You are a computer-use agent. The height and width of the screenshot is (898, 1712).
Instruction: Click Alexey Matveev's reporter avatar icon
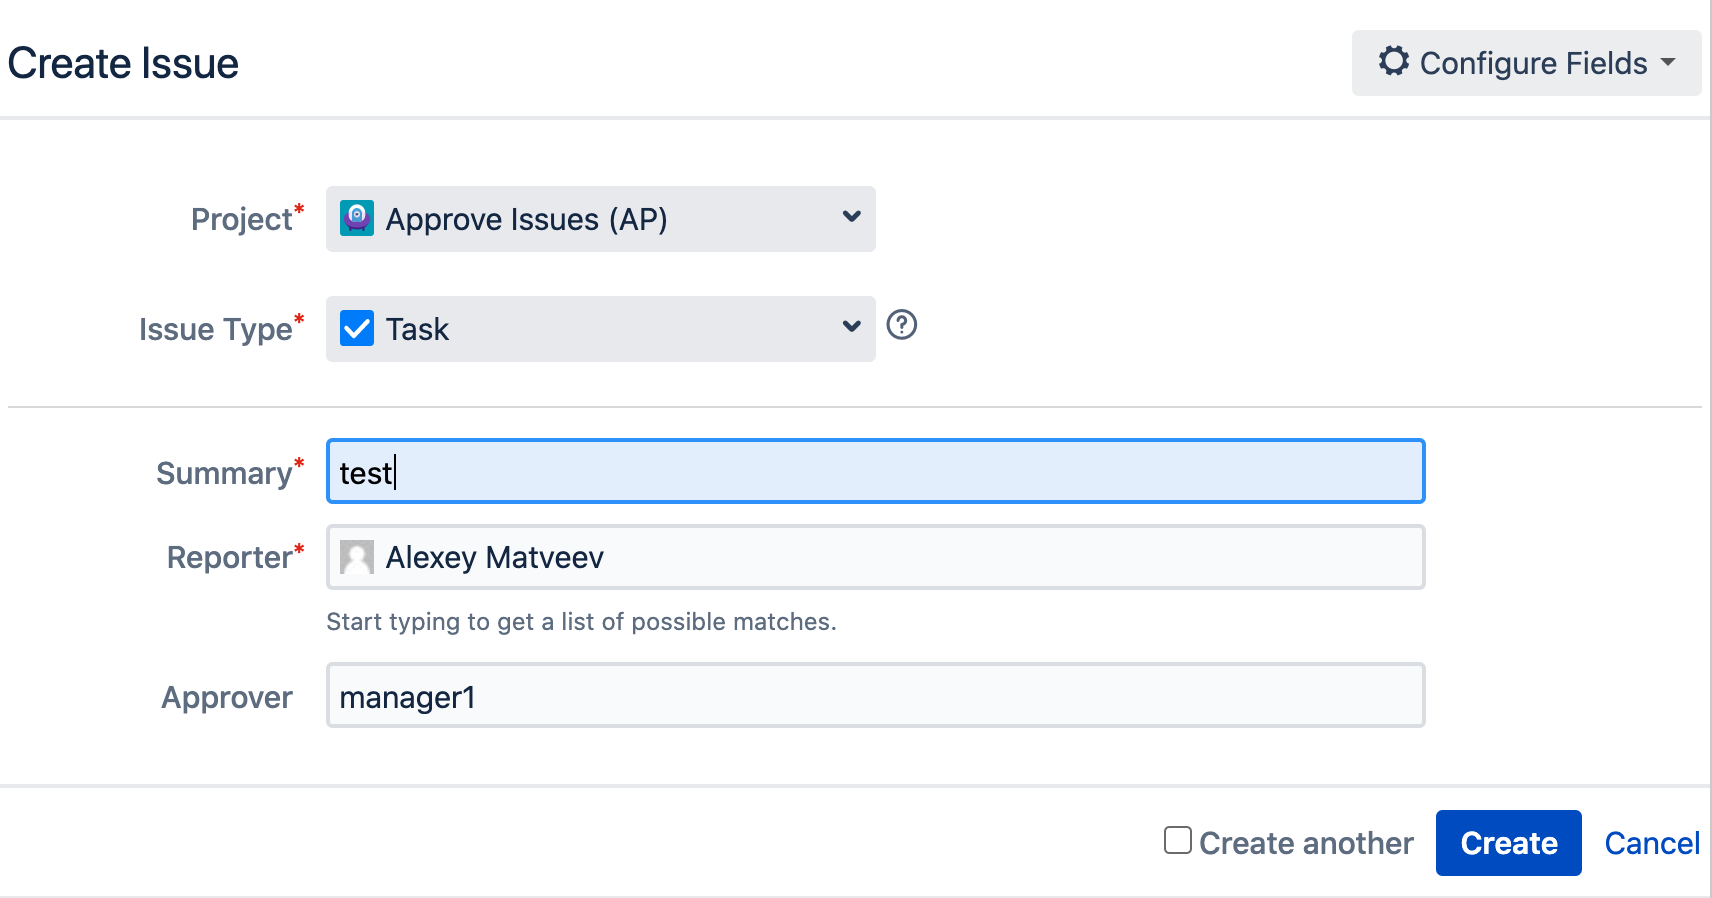357,557
